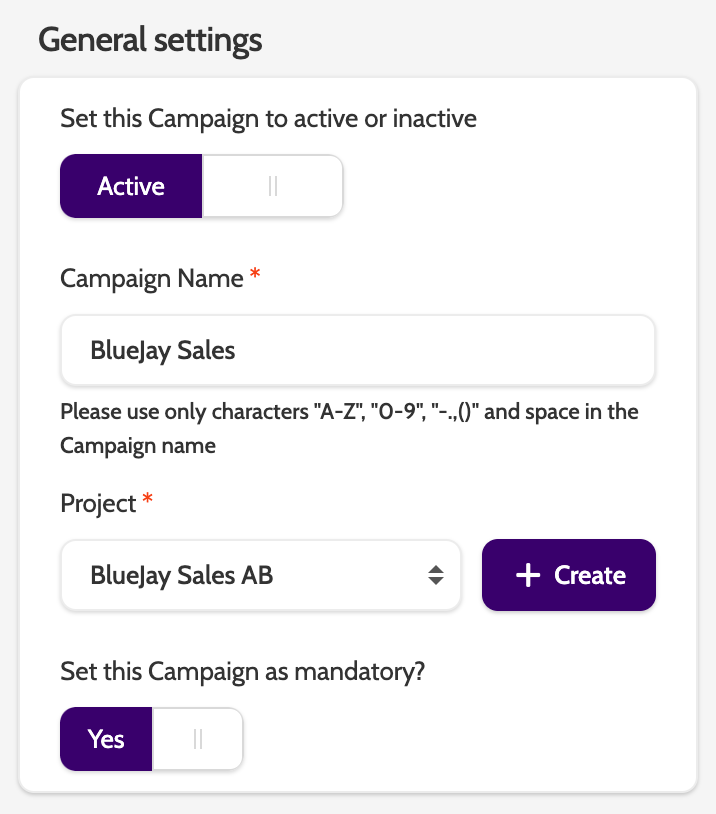Place cursor after "BlueJay Sales" text
The height and width of the screenshot is (814, 716).
239,351
